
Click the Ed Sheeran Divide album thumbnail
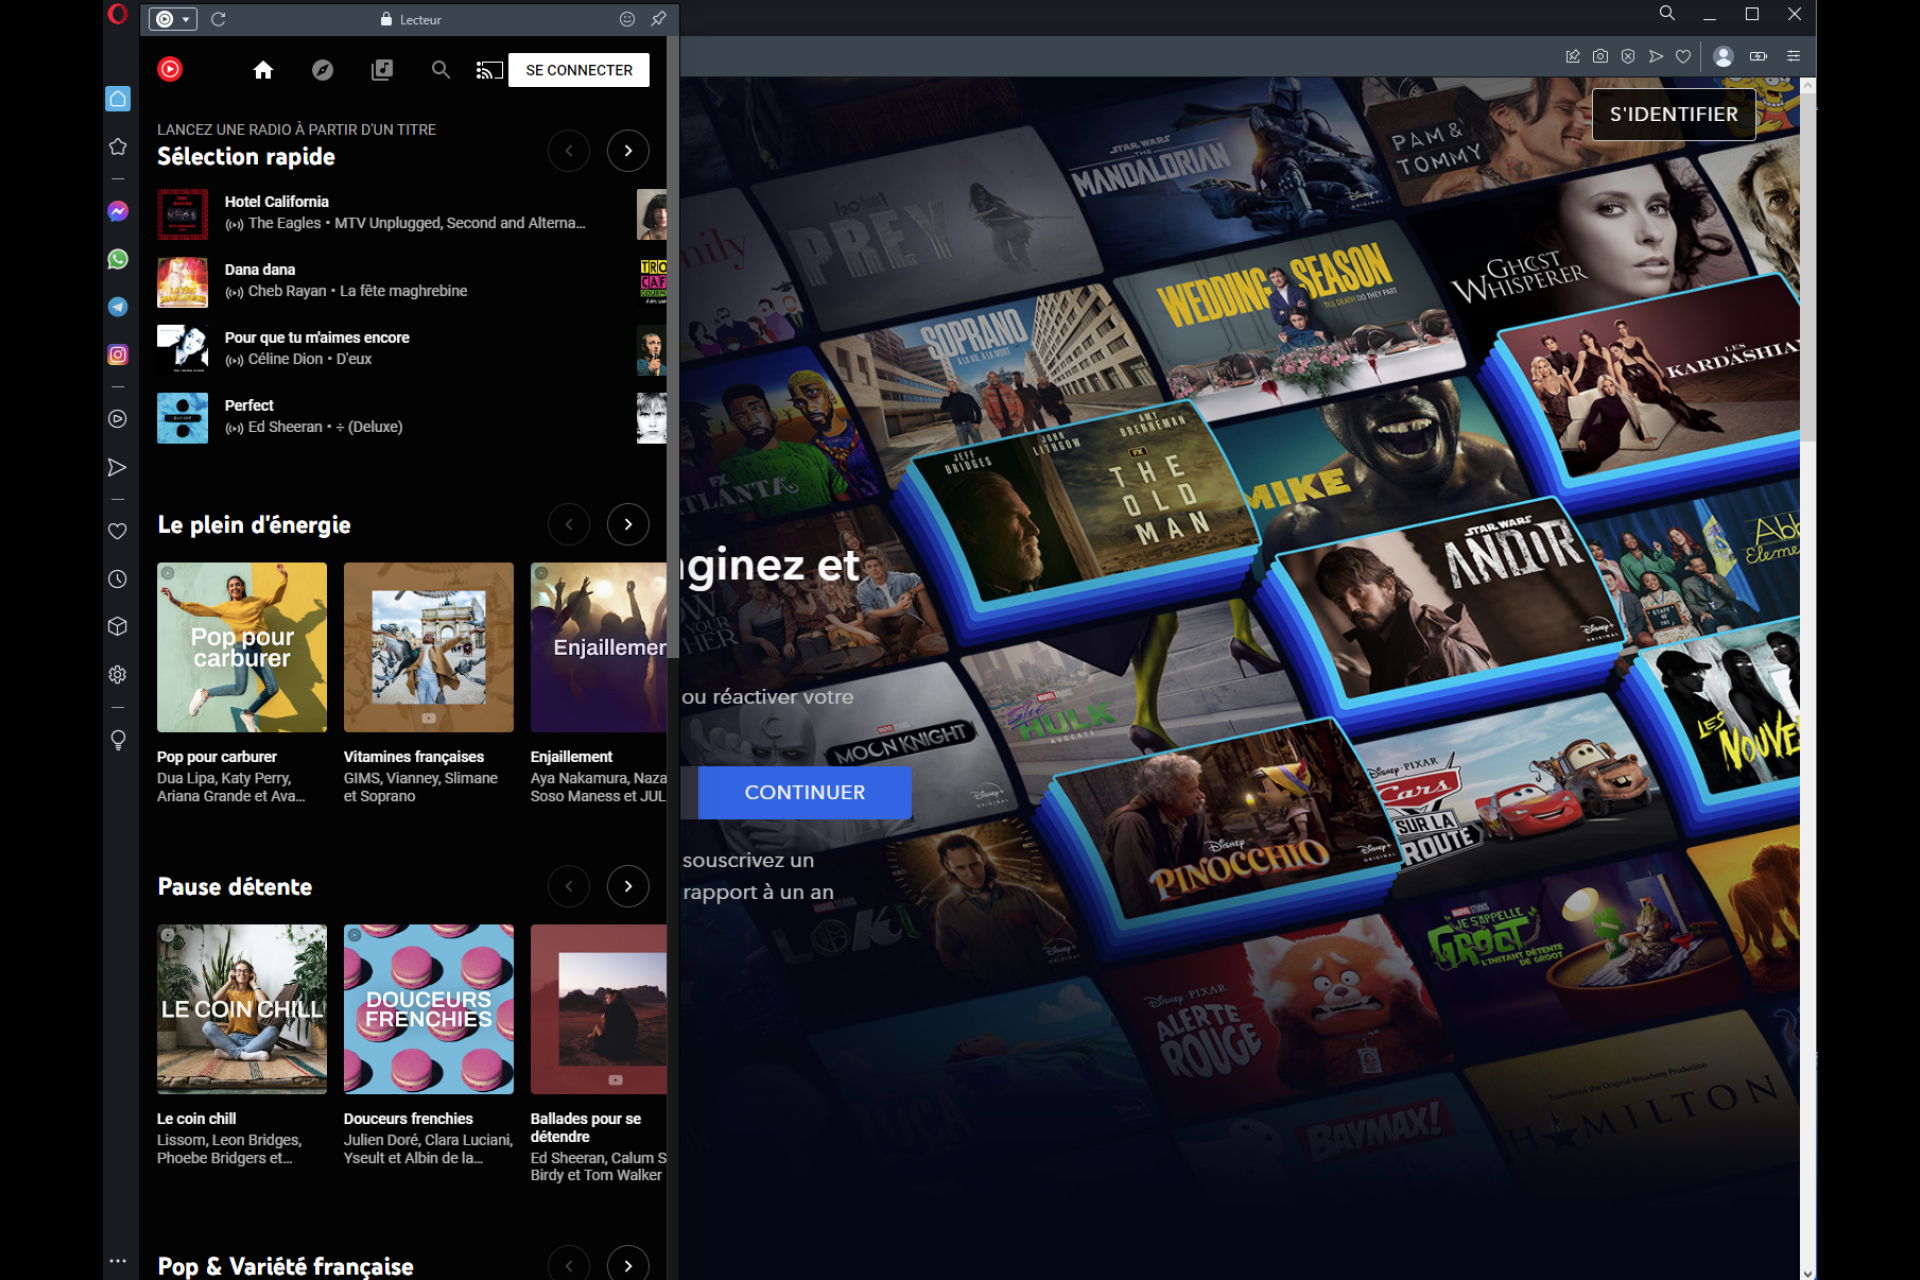[182, 417]
